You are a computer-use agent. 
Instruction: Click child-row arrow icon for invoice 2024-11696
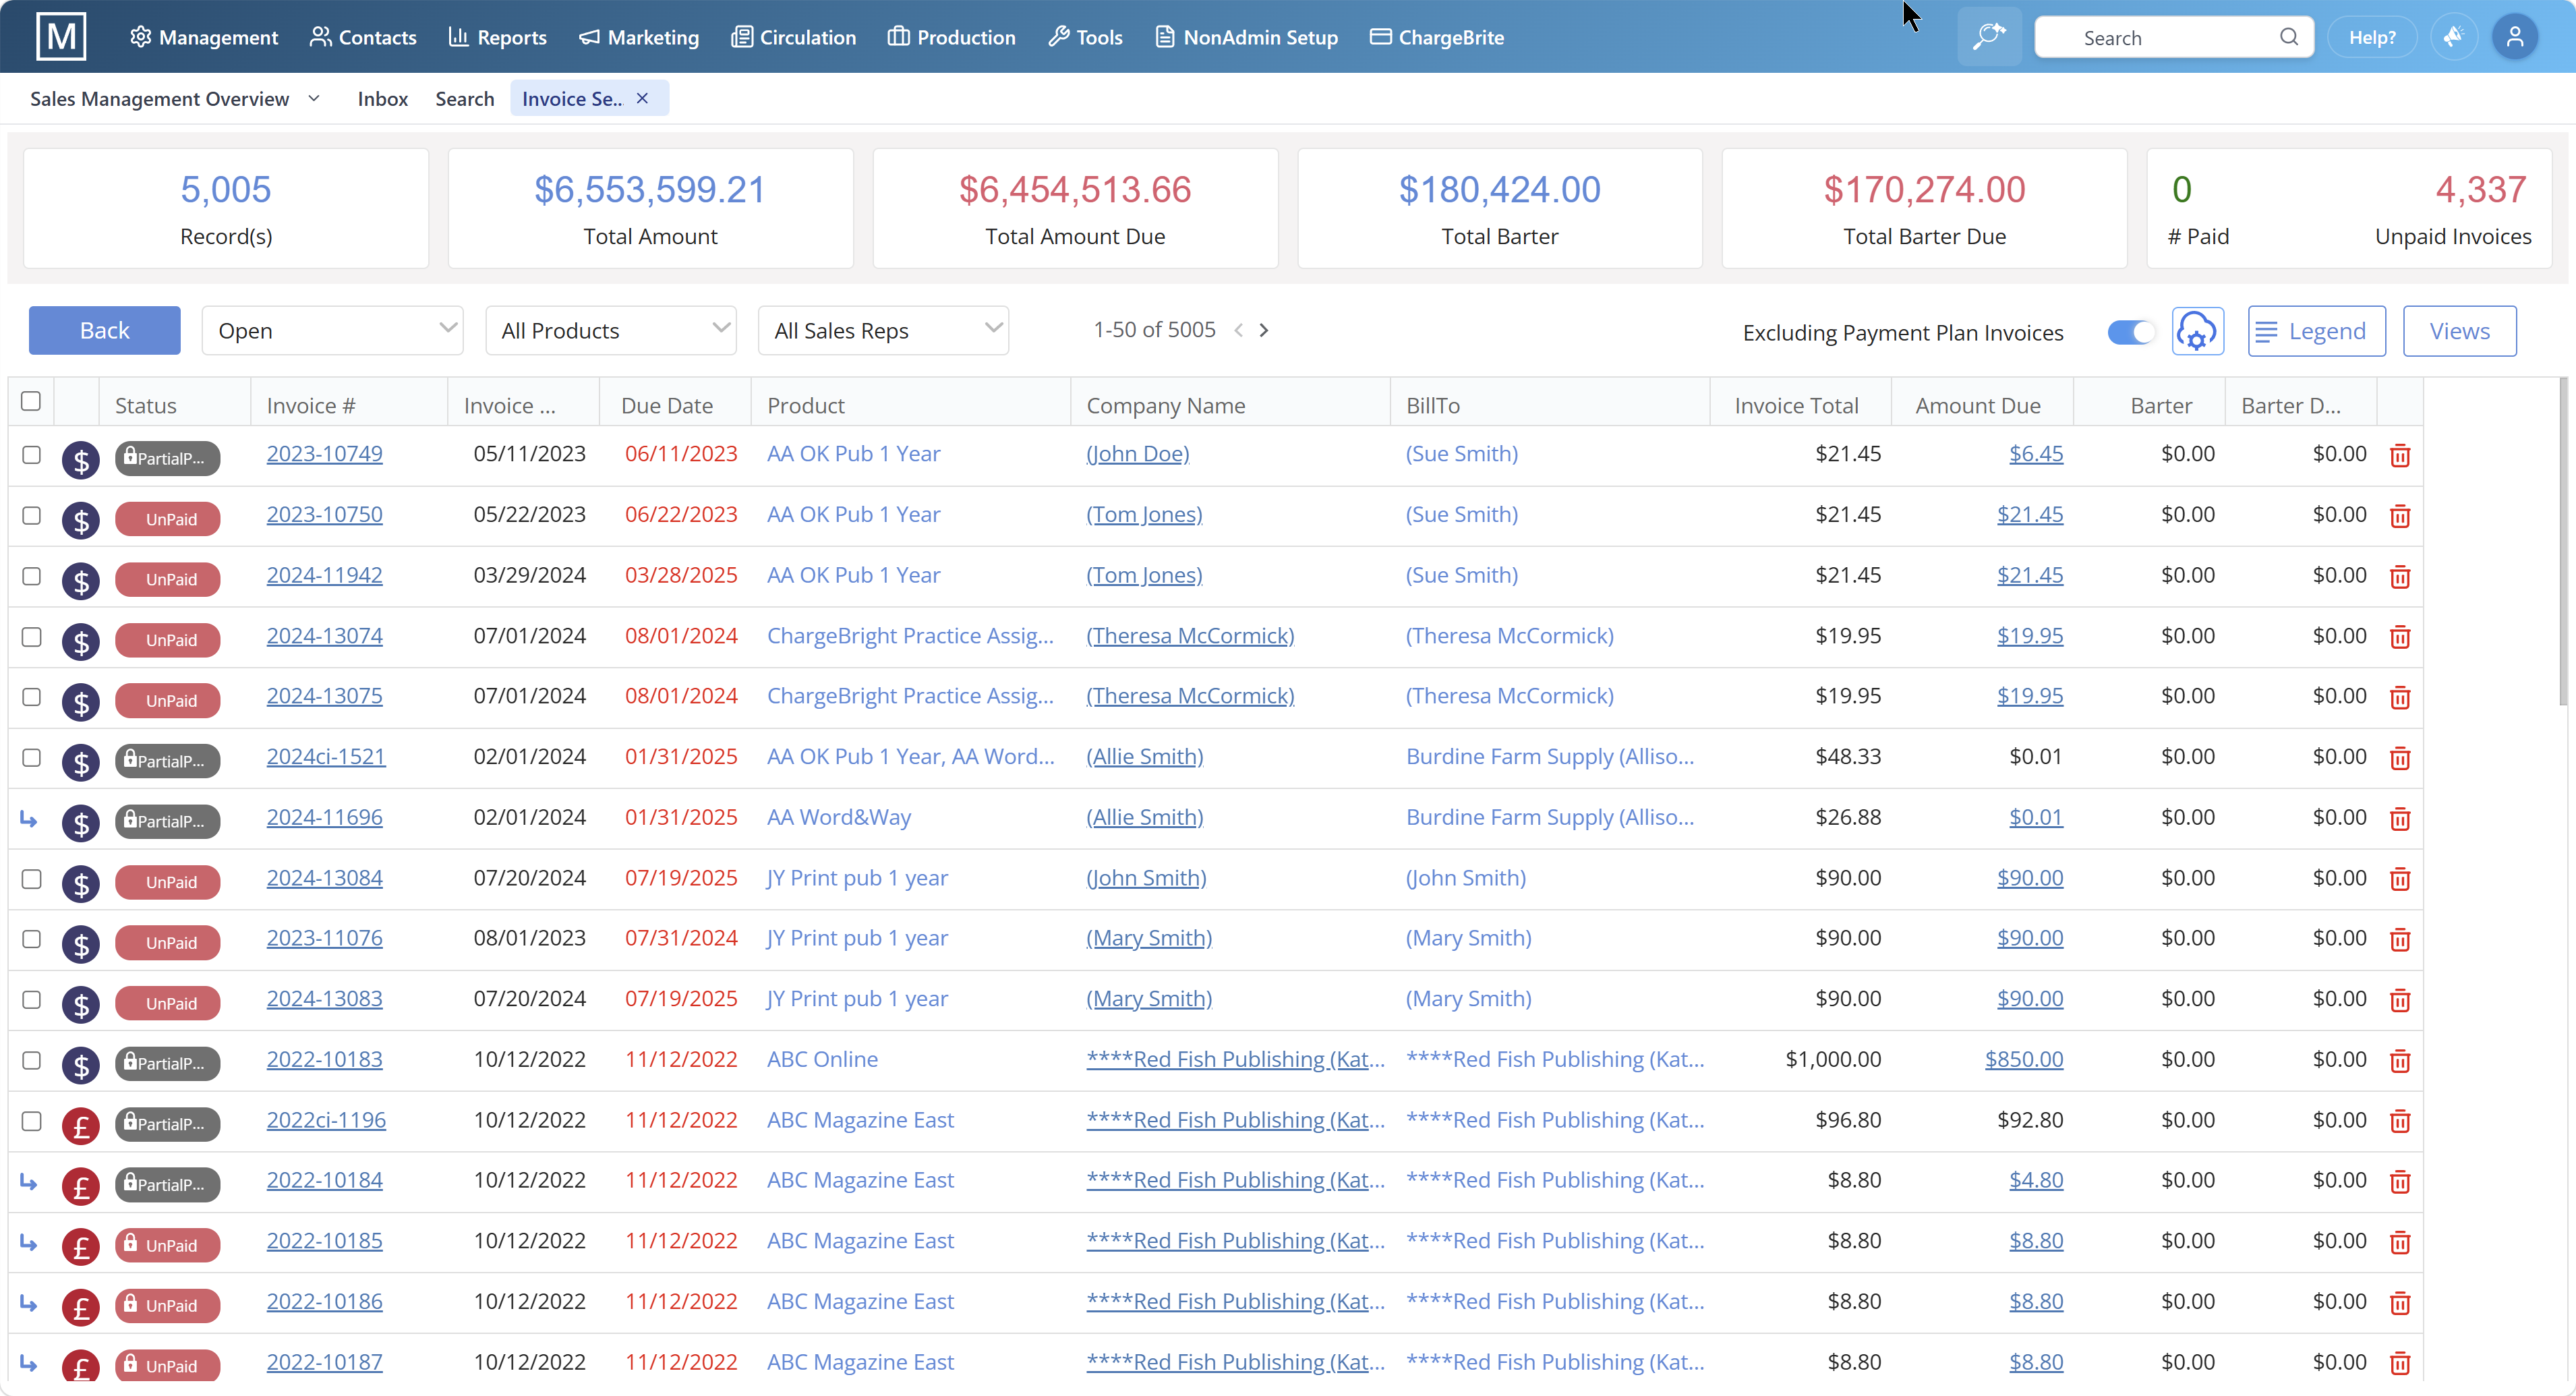pos(29,819)
